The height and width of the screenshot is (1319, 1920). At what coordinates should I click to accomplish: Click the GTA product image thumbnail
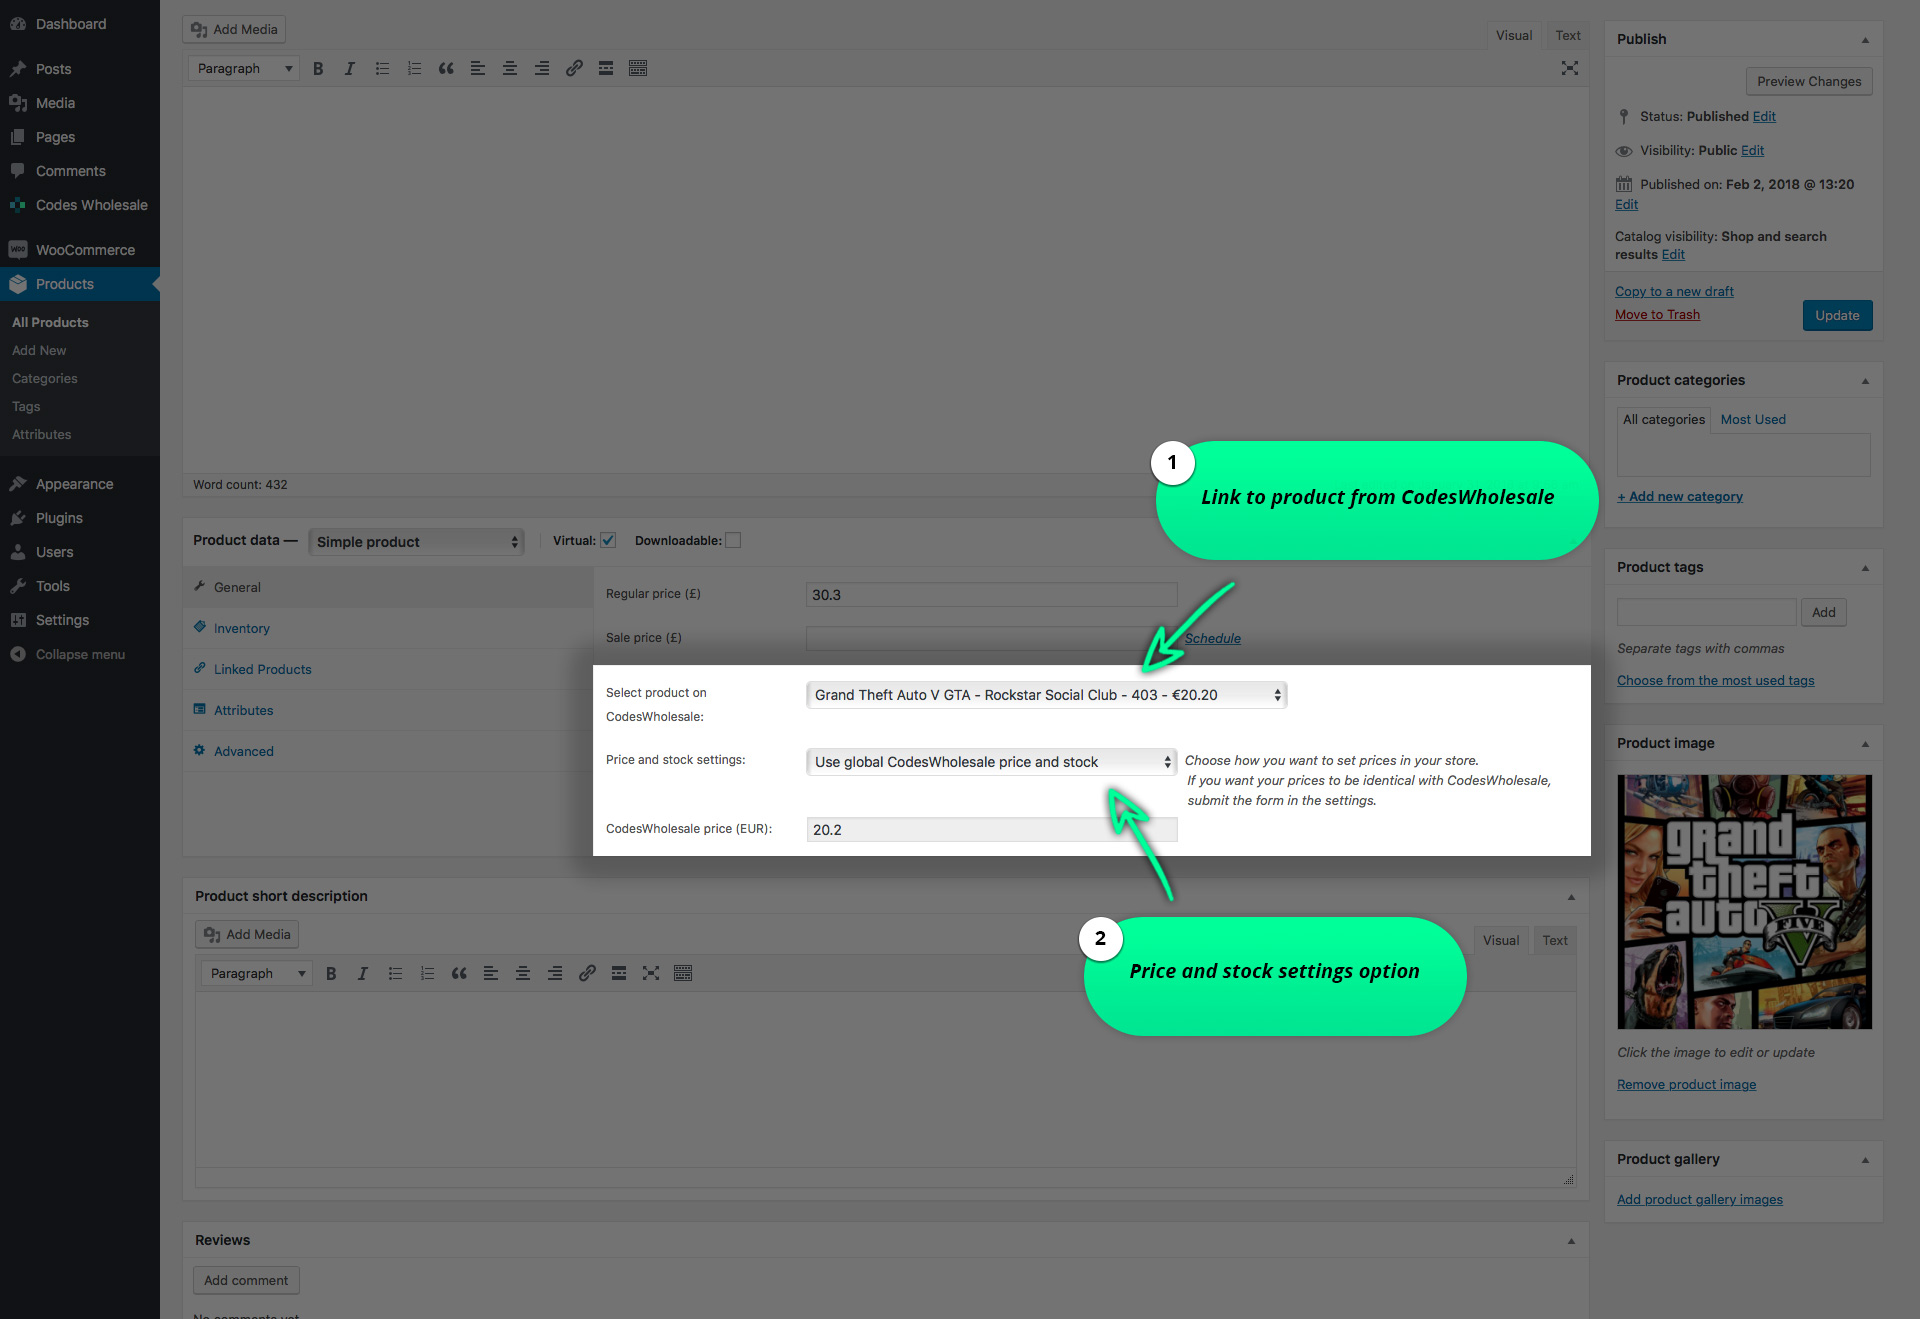tap(1744, 902)
